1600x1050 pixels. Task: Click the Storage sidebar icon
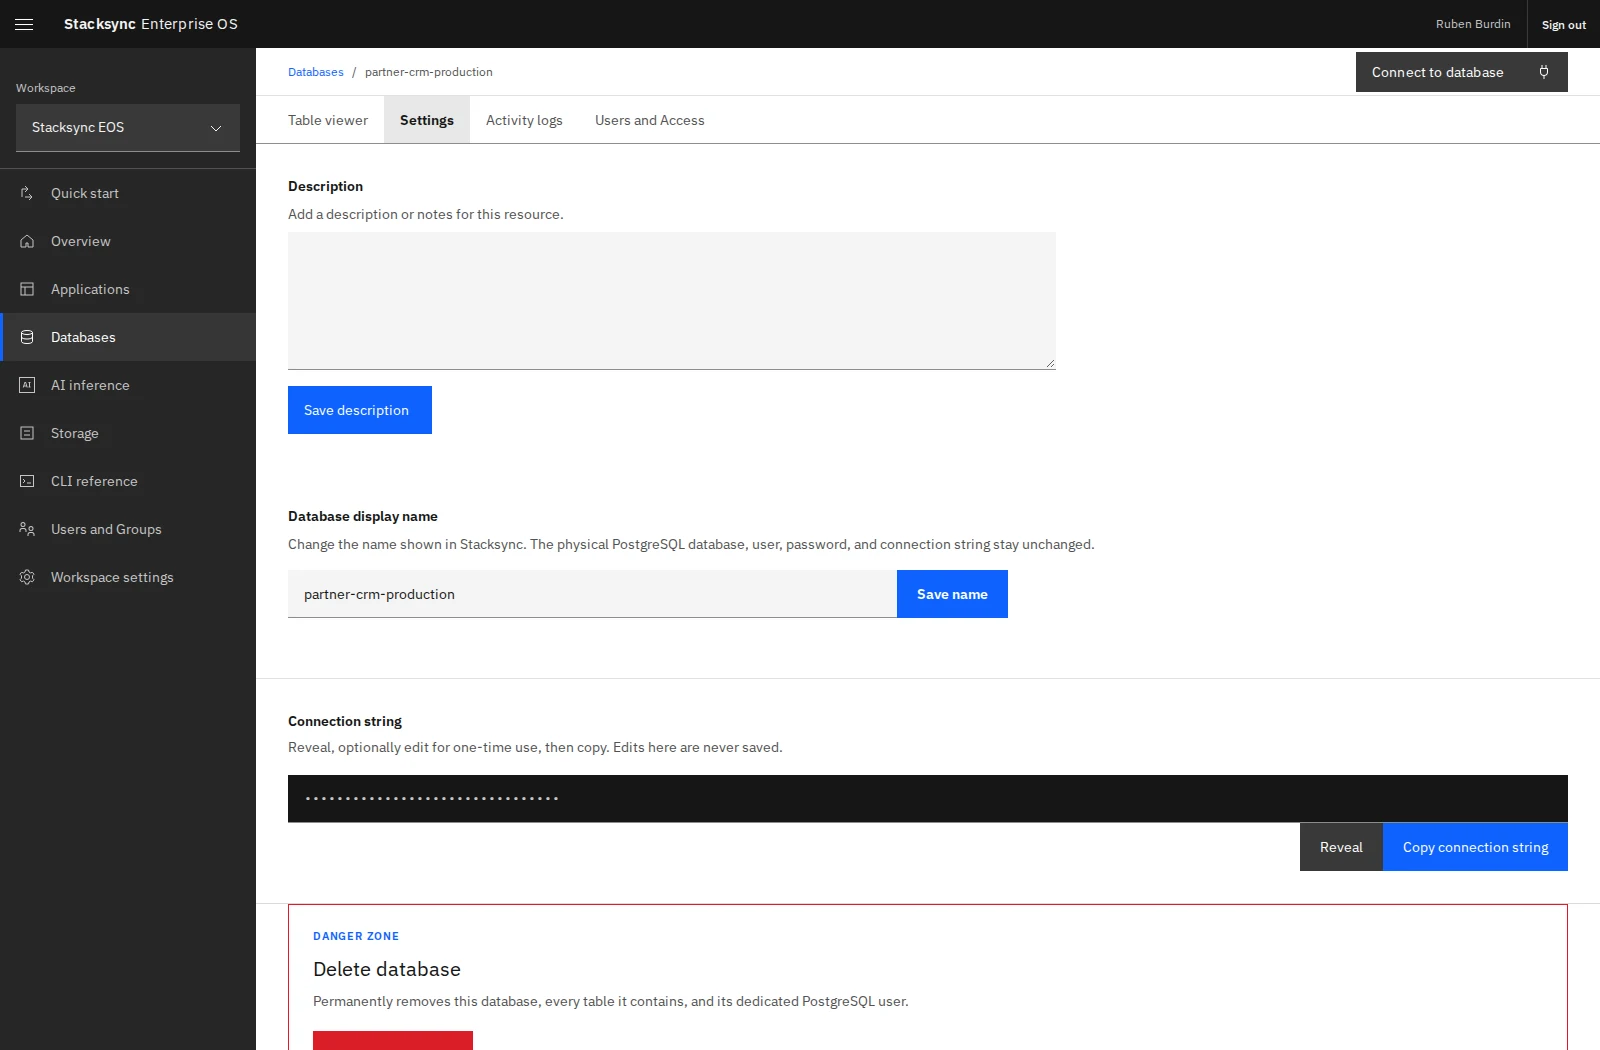pyautogui.click(x=27, y=433)
